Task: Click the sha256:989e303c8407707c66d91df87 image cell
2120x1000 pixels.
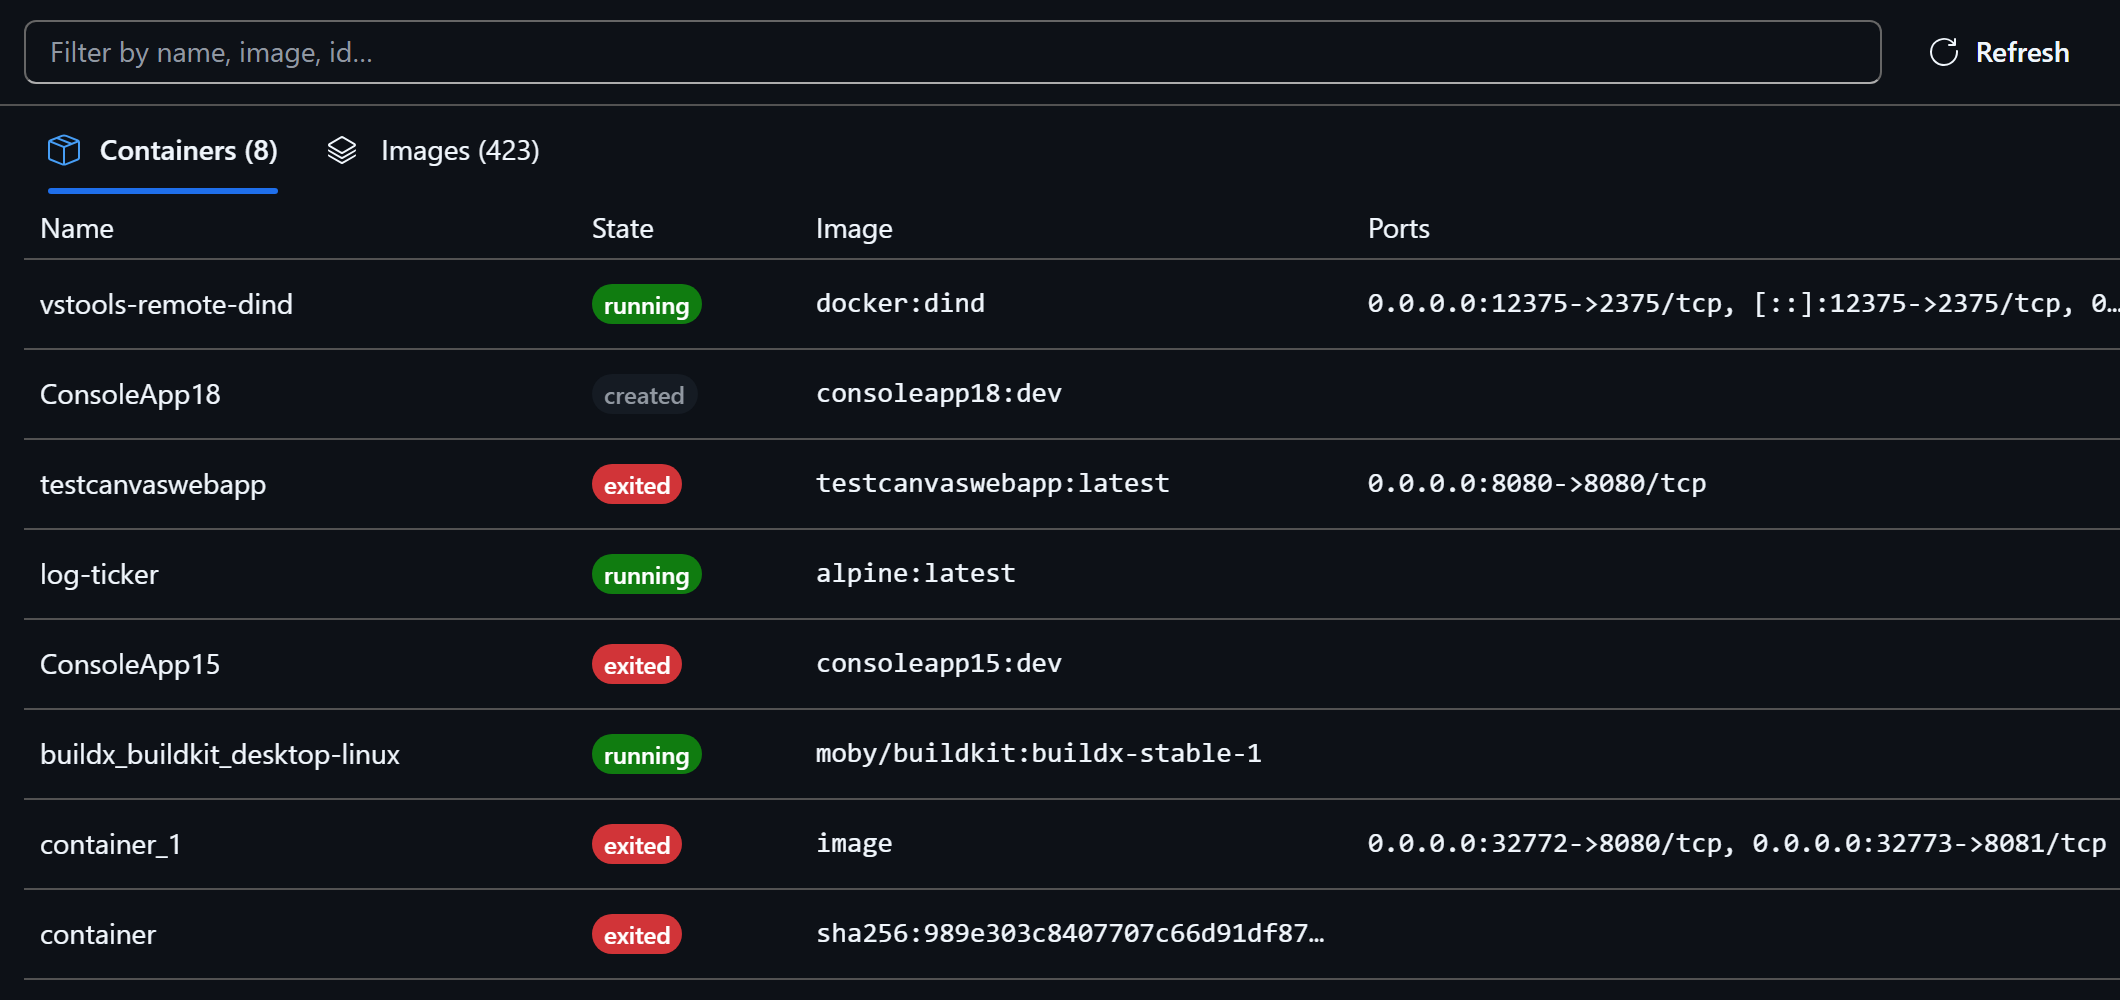Action: [x=1070, y=933]
